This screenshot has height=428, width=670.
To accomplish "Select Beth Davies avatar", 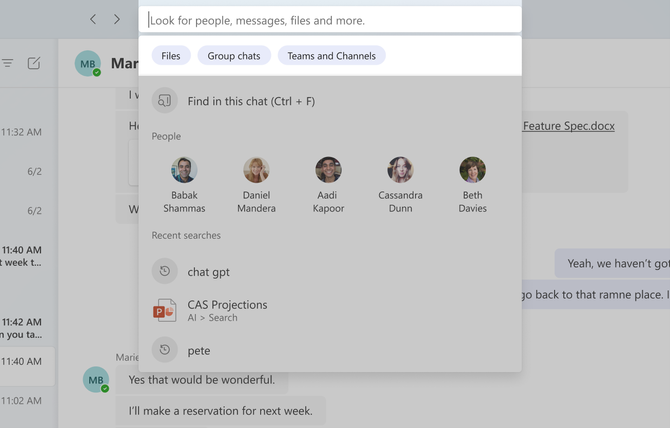I will pyautogui.click(x=473, y=170).
